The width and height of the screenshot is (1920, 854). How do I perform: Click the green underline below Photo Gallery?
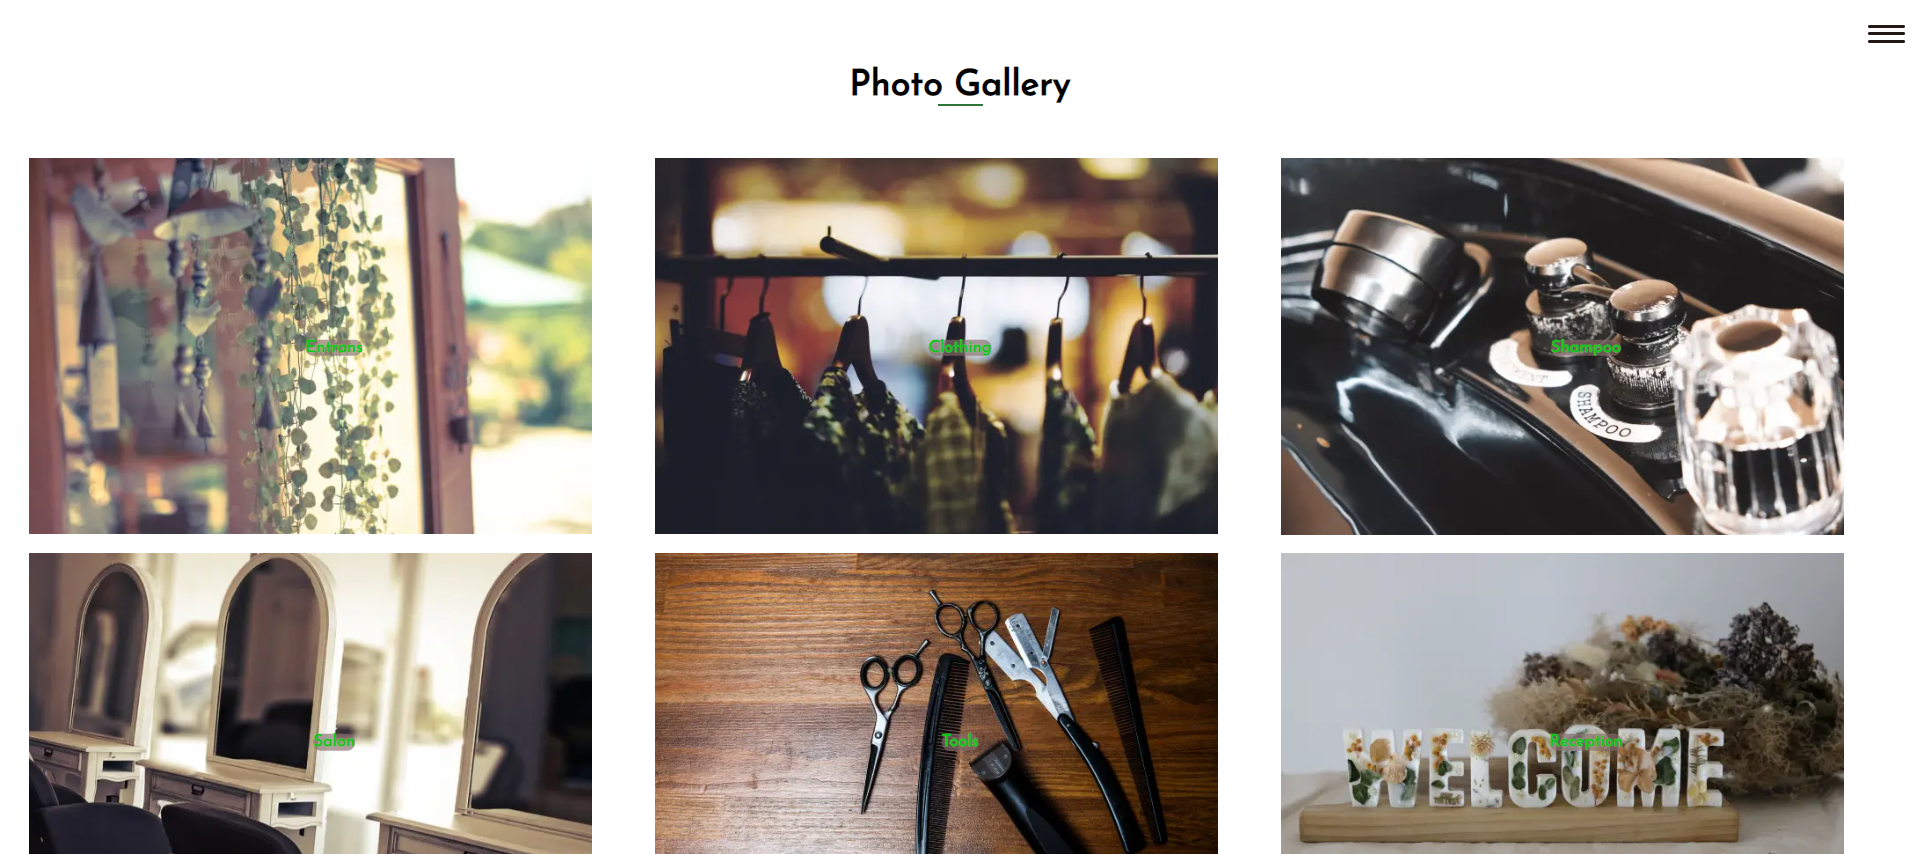tap(960, 104)
